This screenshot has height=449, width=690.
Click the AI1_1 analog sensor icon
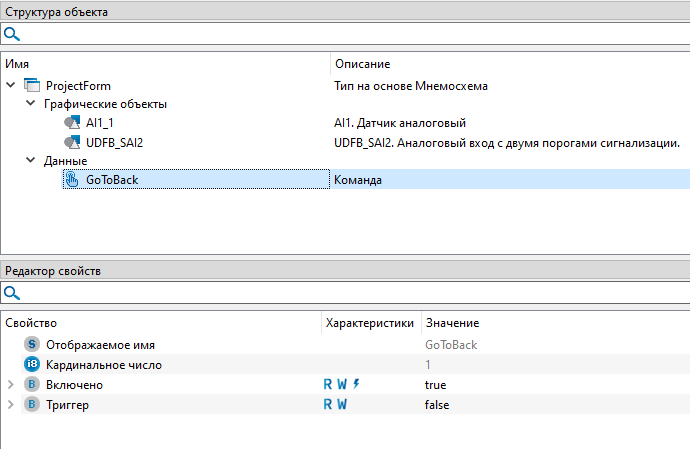click(71, 123)
